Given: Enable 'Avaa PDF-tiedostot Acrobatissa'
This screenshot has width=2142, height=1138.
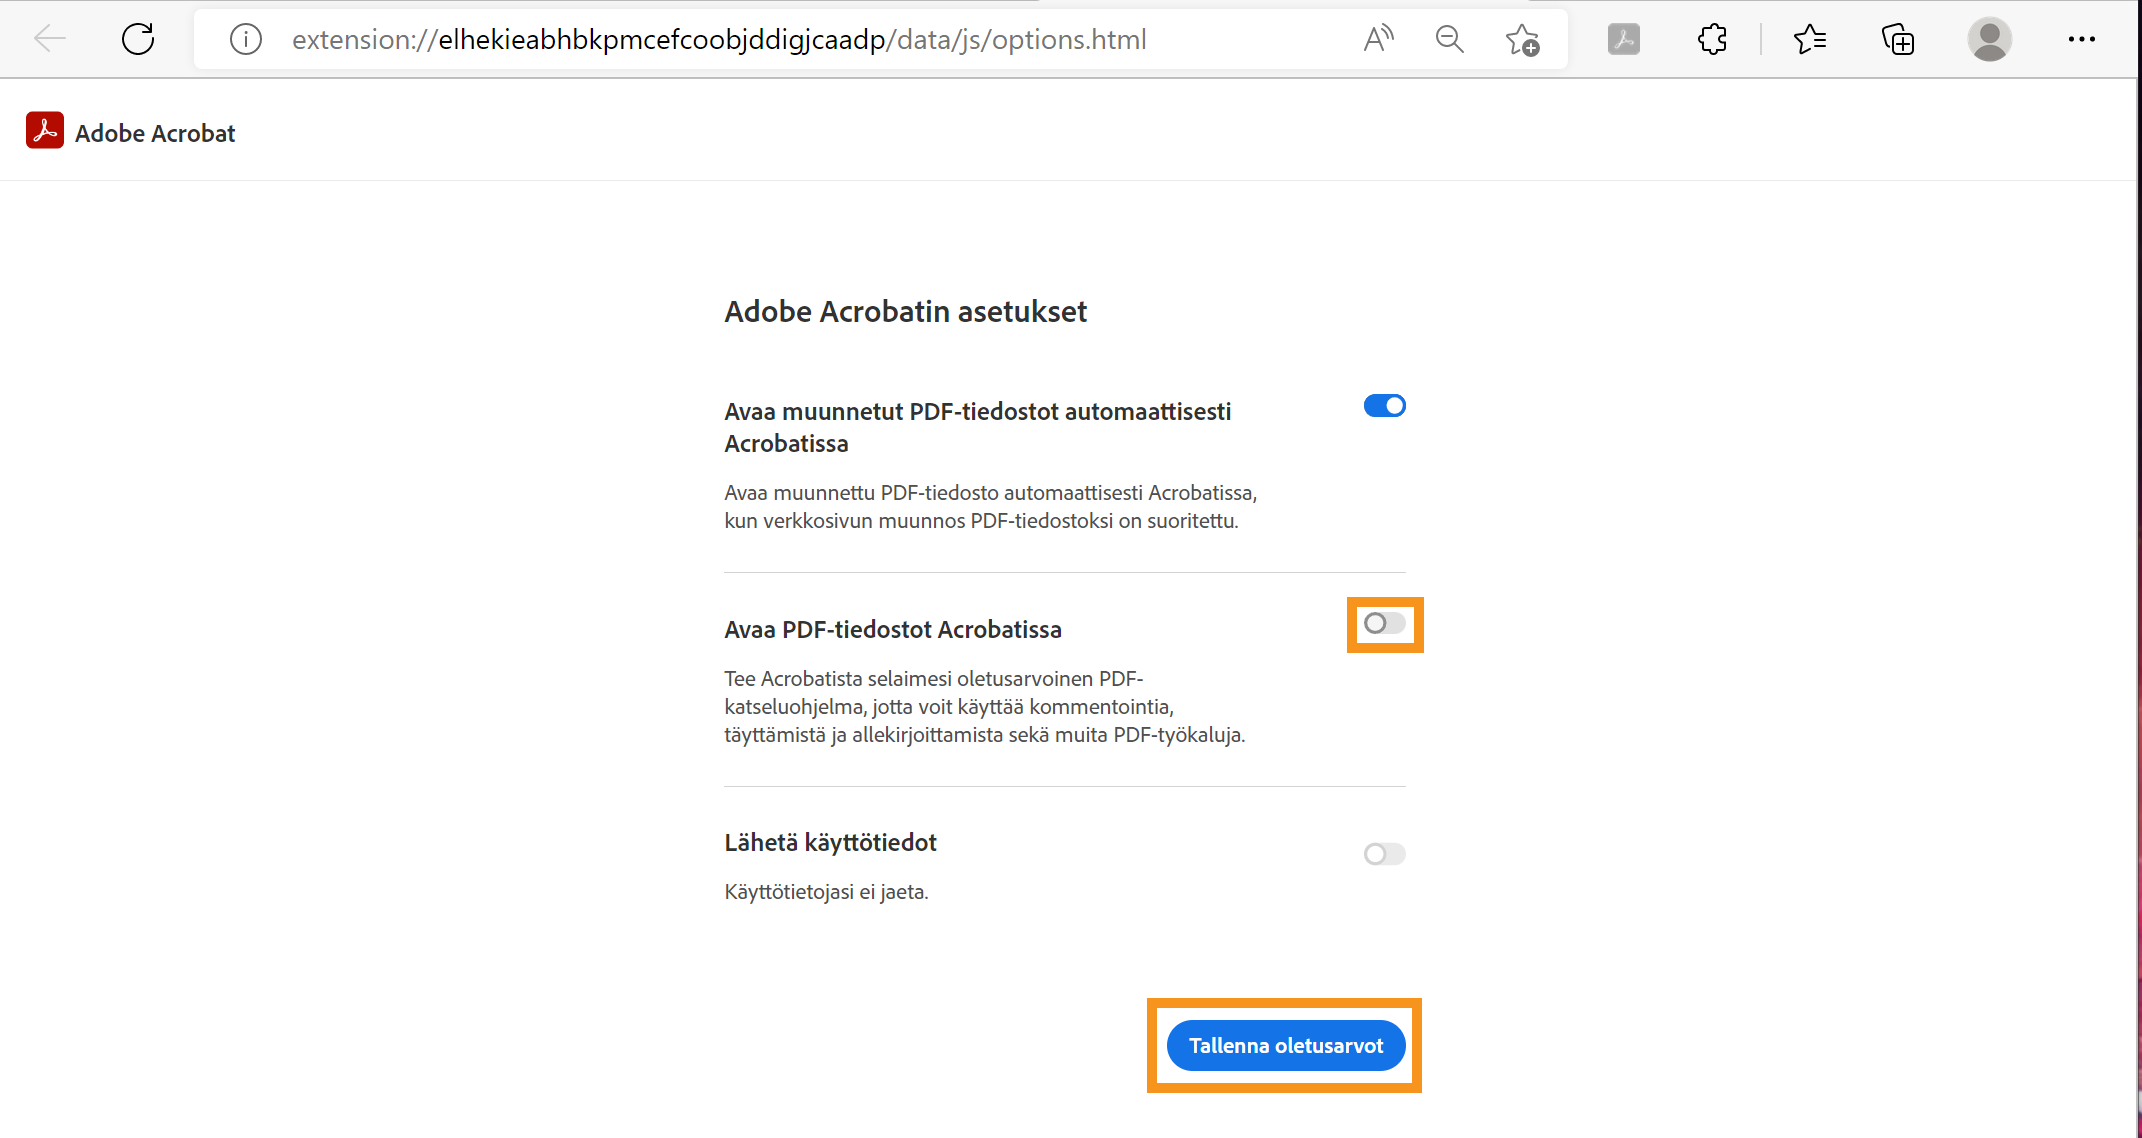Looking at the screenshot, I should coord(1384,624).
